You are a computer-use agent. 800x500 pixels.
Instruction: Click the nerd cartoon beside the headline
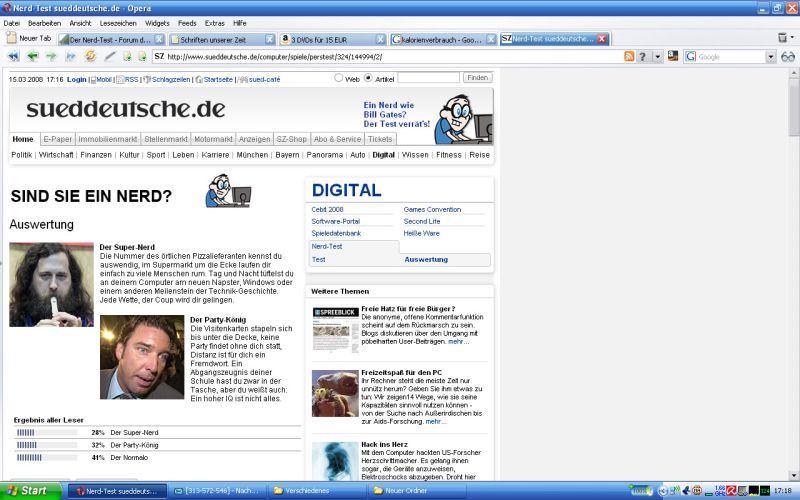228,191
